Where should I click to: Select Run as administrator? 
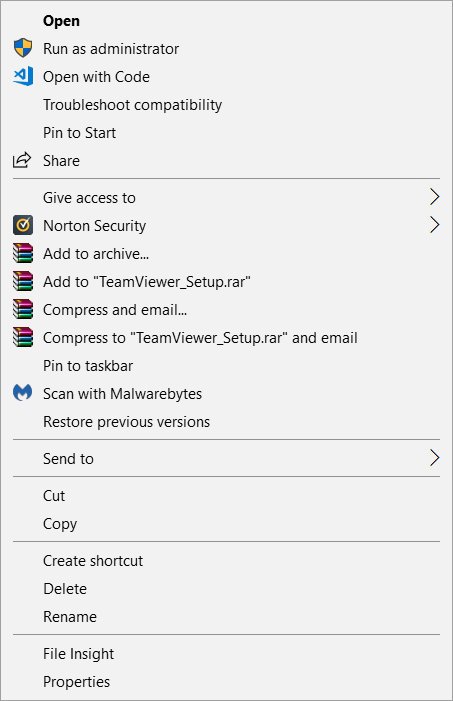click(x=226, y=48)
